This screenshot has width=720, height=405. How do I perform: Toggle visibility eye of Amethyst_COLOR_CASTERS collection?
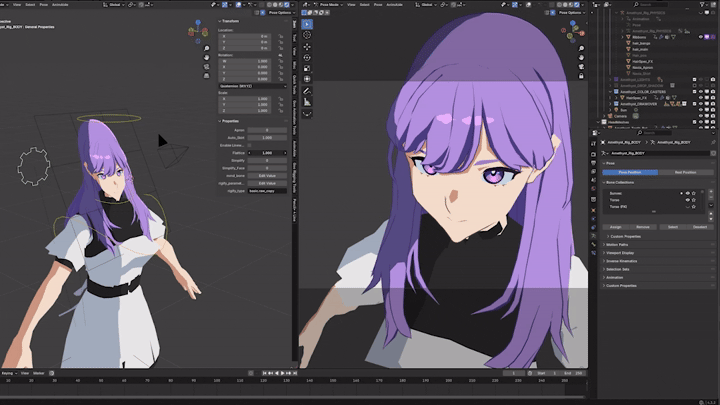pyautogui.click(x=701, y=92)
